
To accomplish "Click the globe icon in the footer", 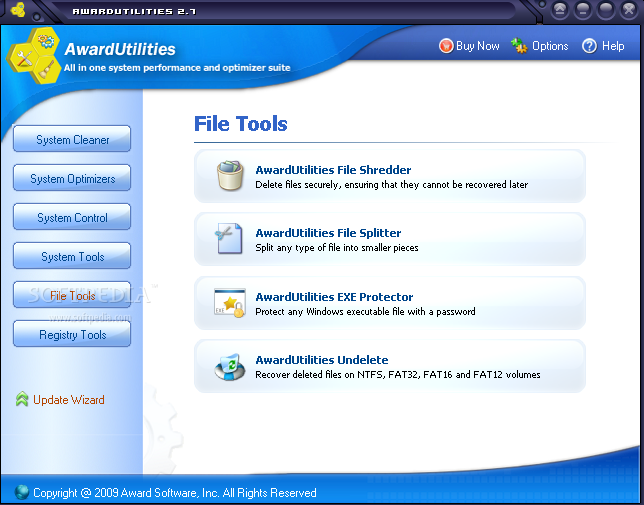I will tap(21, 492).
